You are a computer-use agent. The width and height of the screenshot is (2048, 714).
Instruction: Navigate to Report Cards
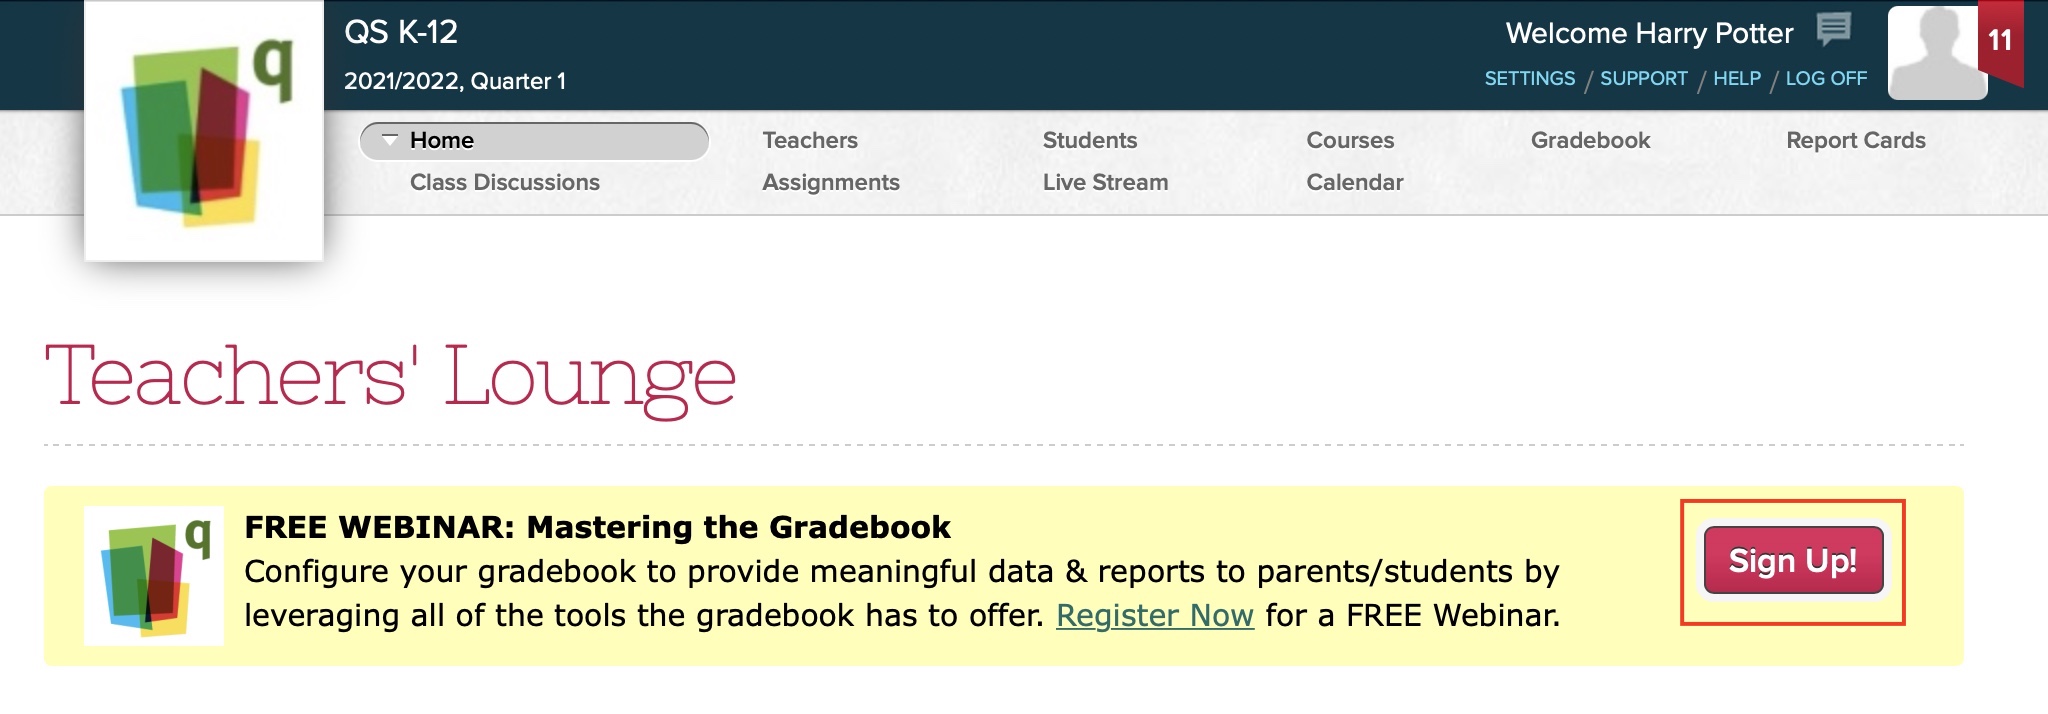click(1855, 140)
